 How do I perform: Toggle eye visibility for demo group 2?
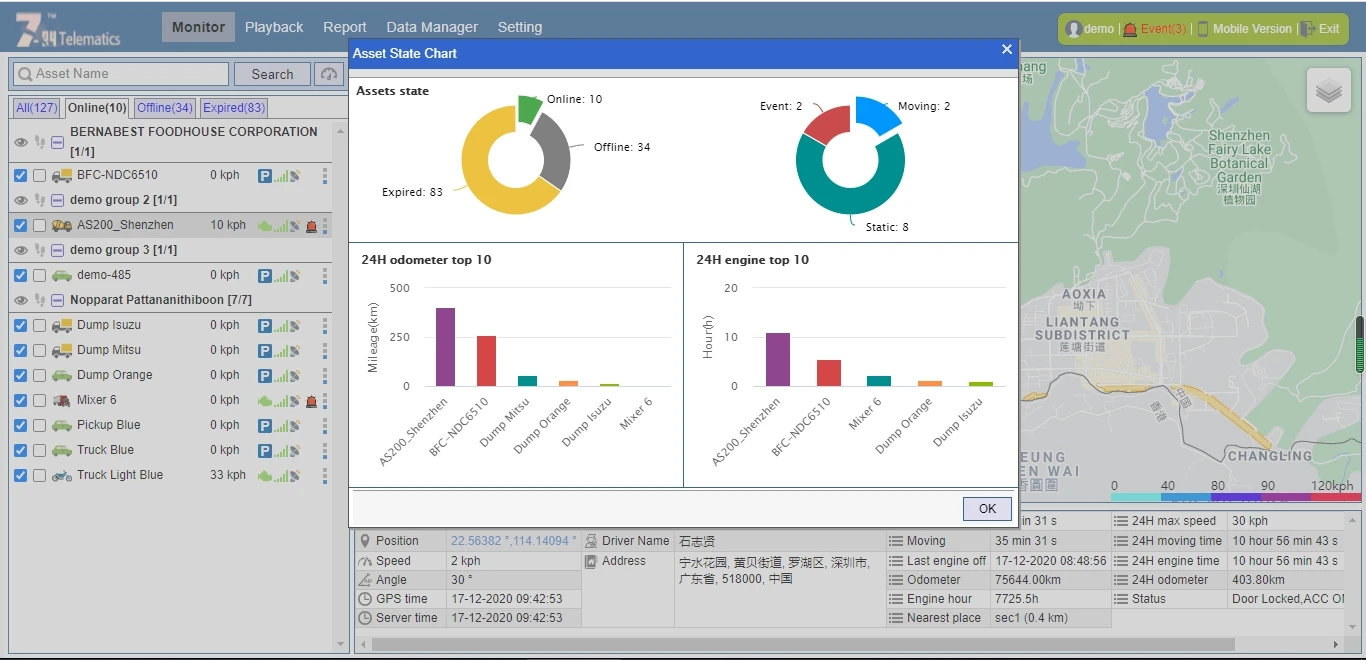pyautogui.click(x=21, y=200)
